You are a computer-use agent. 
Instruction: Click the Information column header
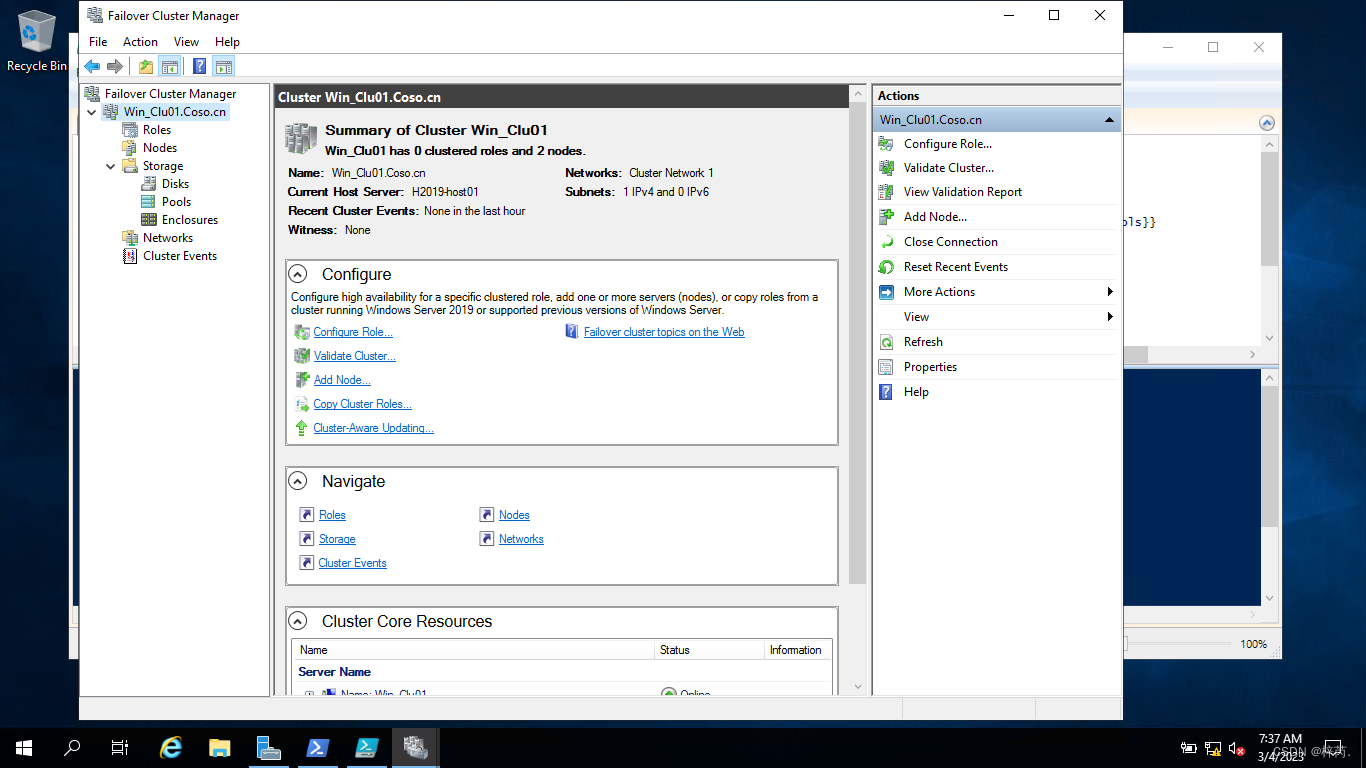coord(797,650)
